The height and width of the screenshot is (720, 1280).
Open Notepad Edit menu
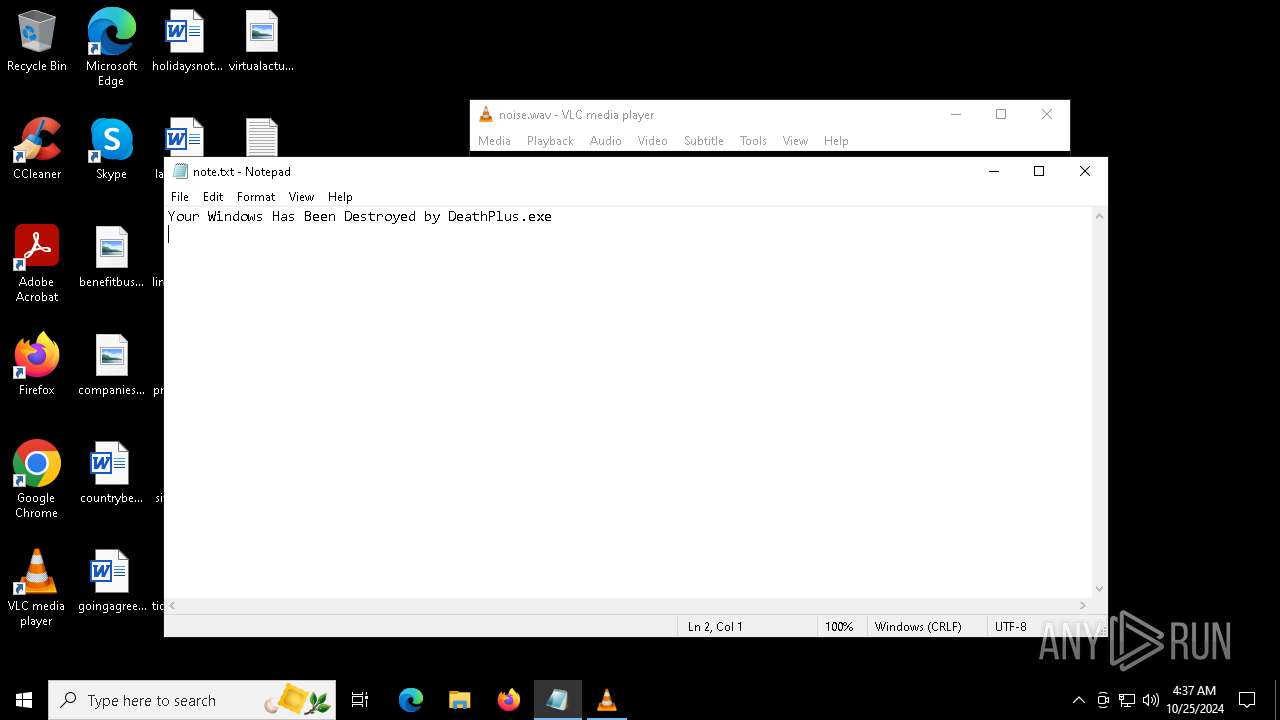click(x=213, y=197)
